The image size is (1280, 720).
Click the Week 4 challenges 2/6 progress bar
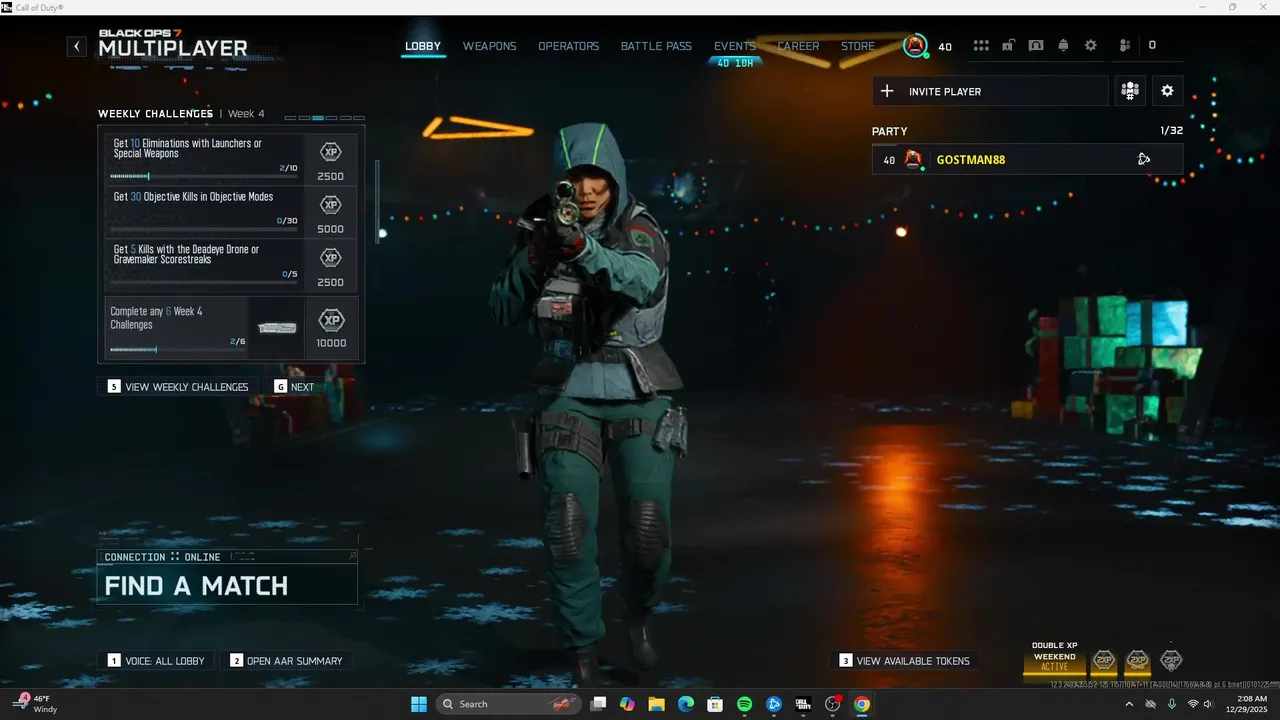pyautogui.click(x=178, y=350)
